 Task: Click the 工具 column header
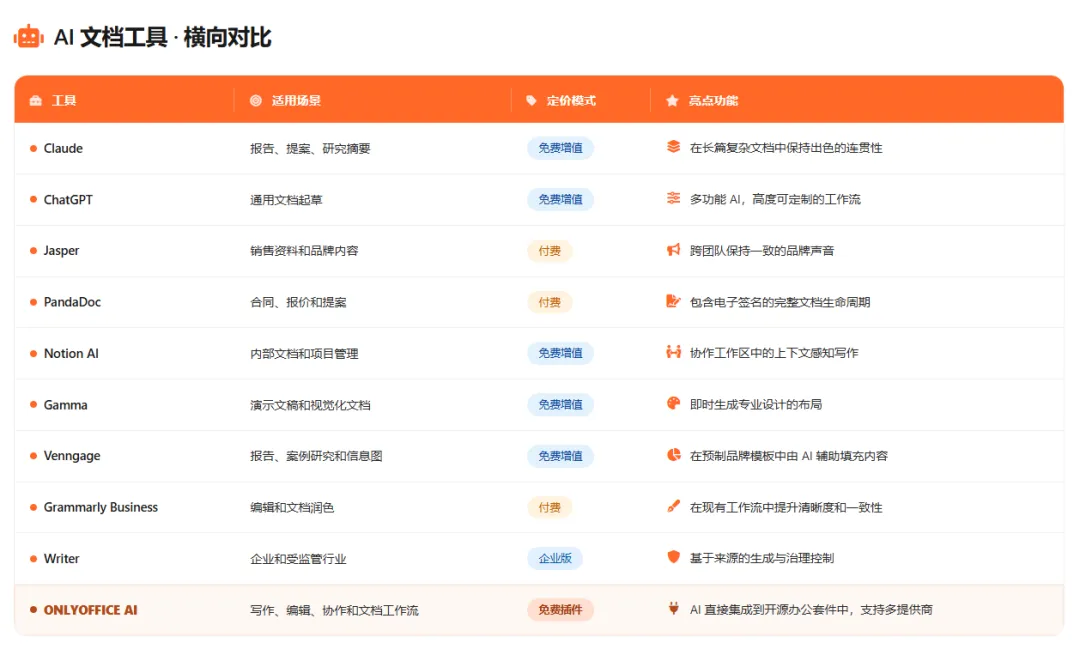64,101
